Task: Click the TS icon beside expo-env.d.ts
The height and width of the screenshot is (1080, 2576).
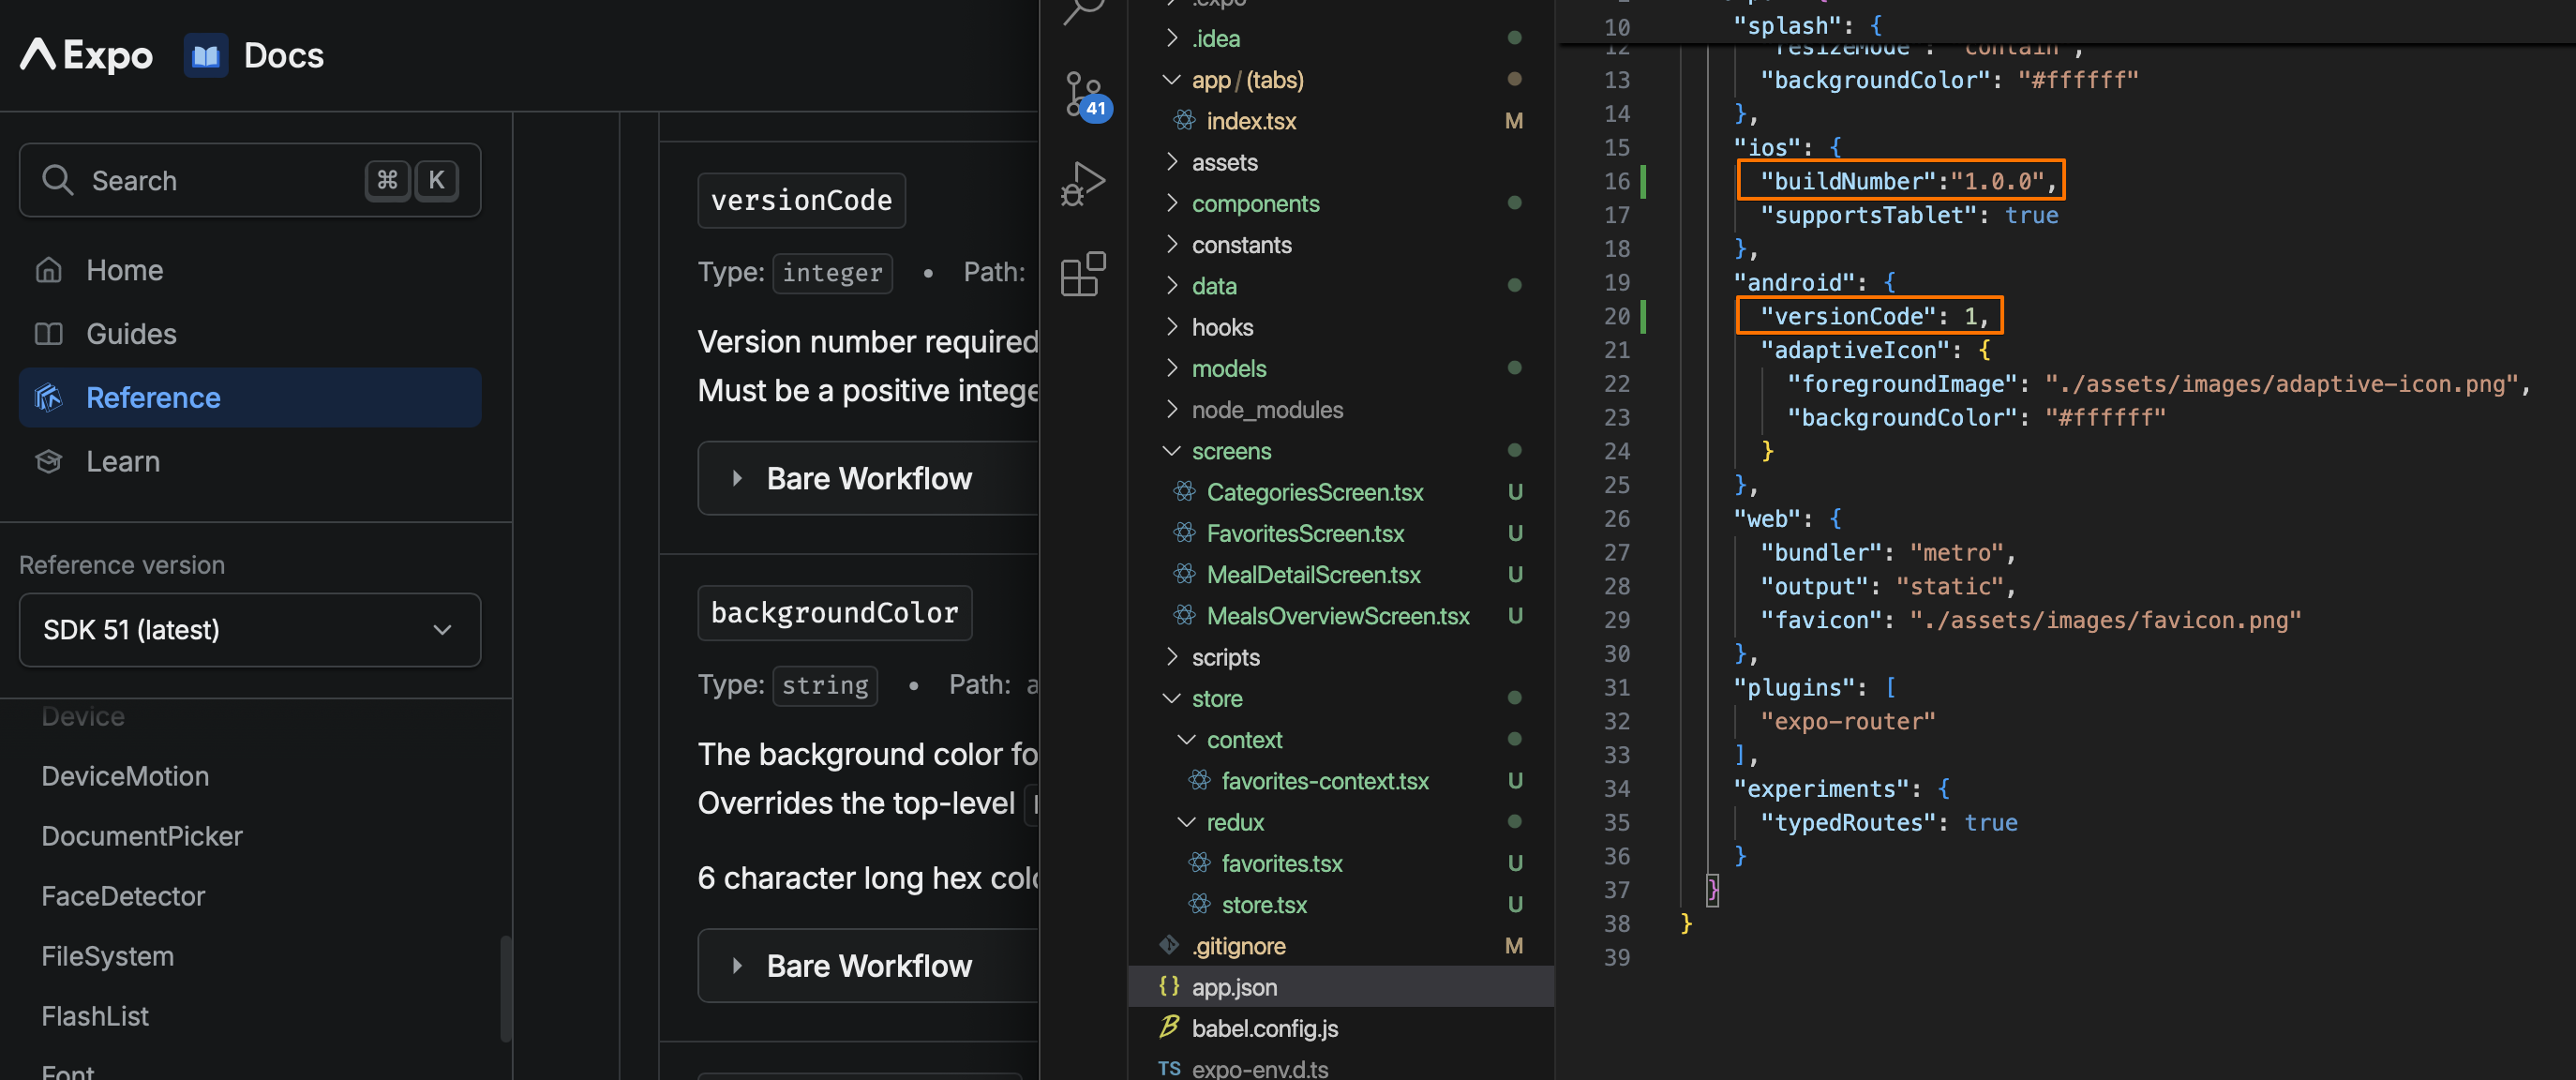Action: (x=1169, y=1068)
